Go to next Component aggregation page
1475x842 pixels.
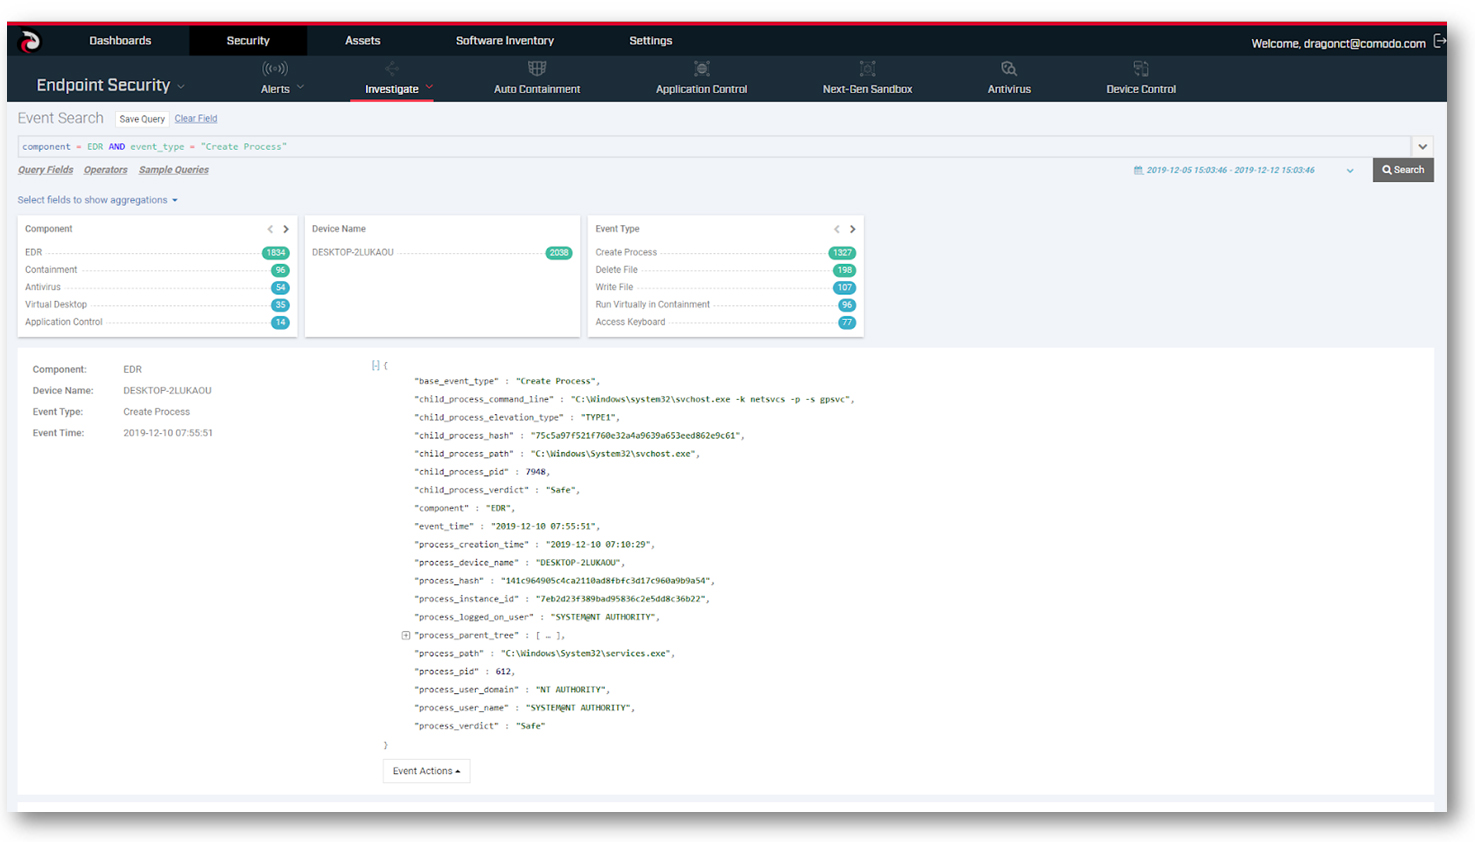pos(286,229)
